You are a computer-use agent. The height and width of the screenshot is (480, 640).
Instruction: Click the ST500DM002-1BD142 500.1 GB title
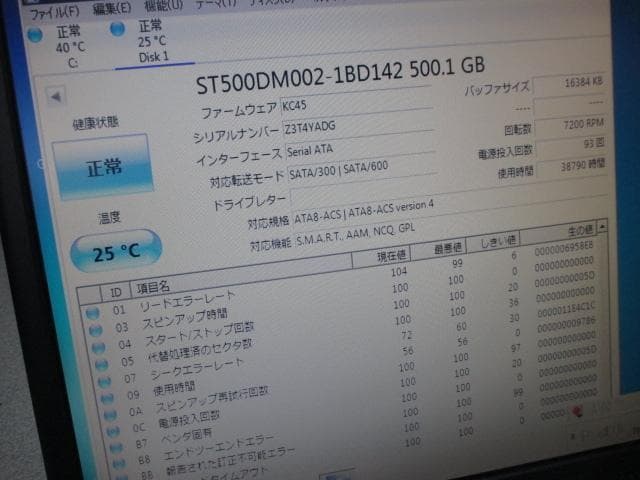pos(341,76)
